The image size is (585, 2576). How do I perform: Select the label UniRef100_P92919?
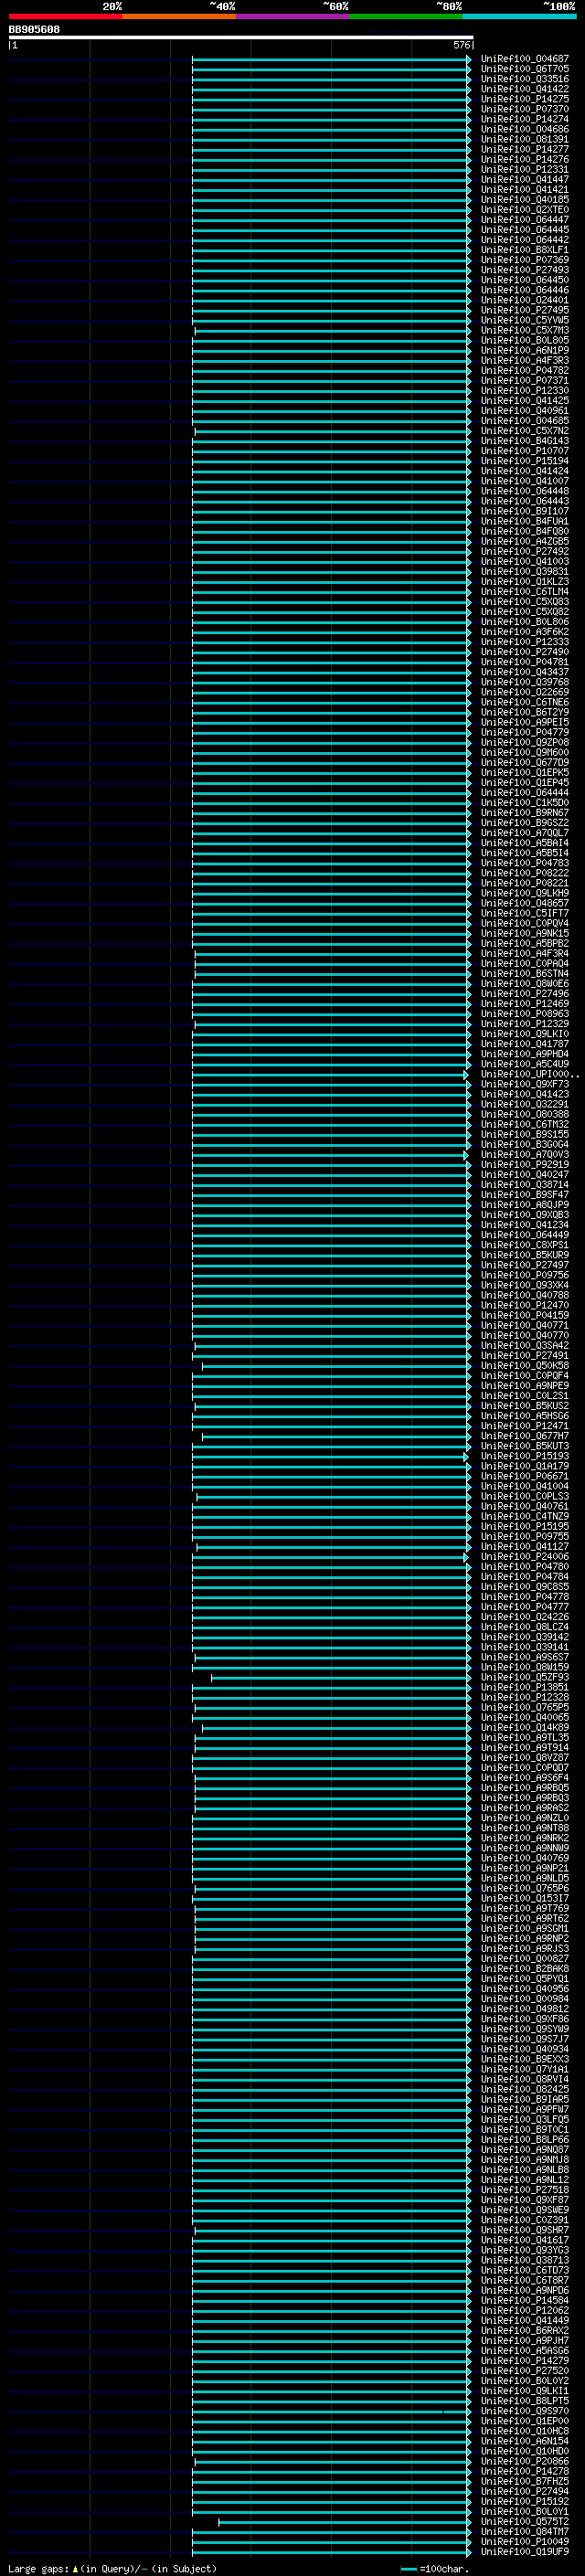coord(525,1164)
